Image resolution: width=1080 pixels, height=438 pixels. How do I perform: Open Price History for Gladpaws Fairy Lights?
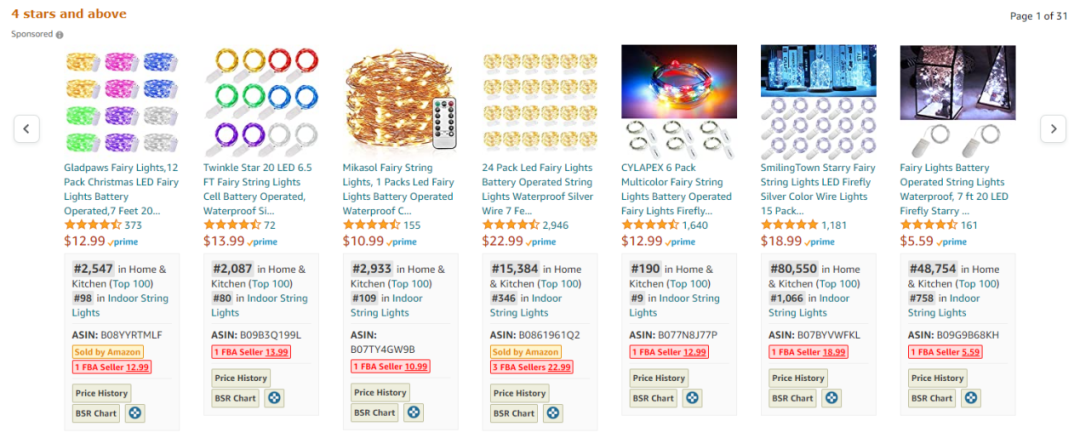coord(101,393)
